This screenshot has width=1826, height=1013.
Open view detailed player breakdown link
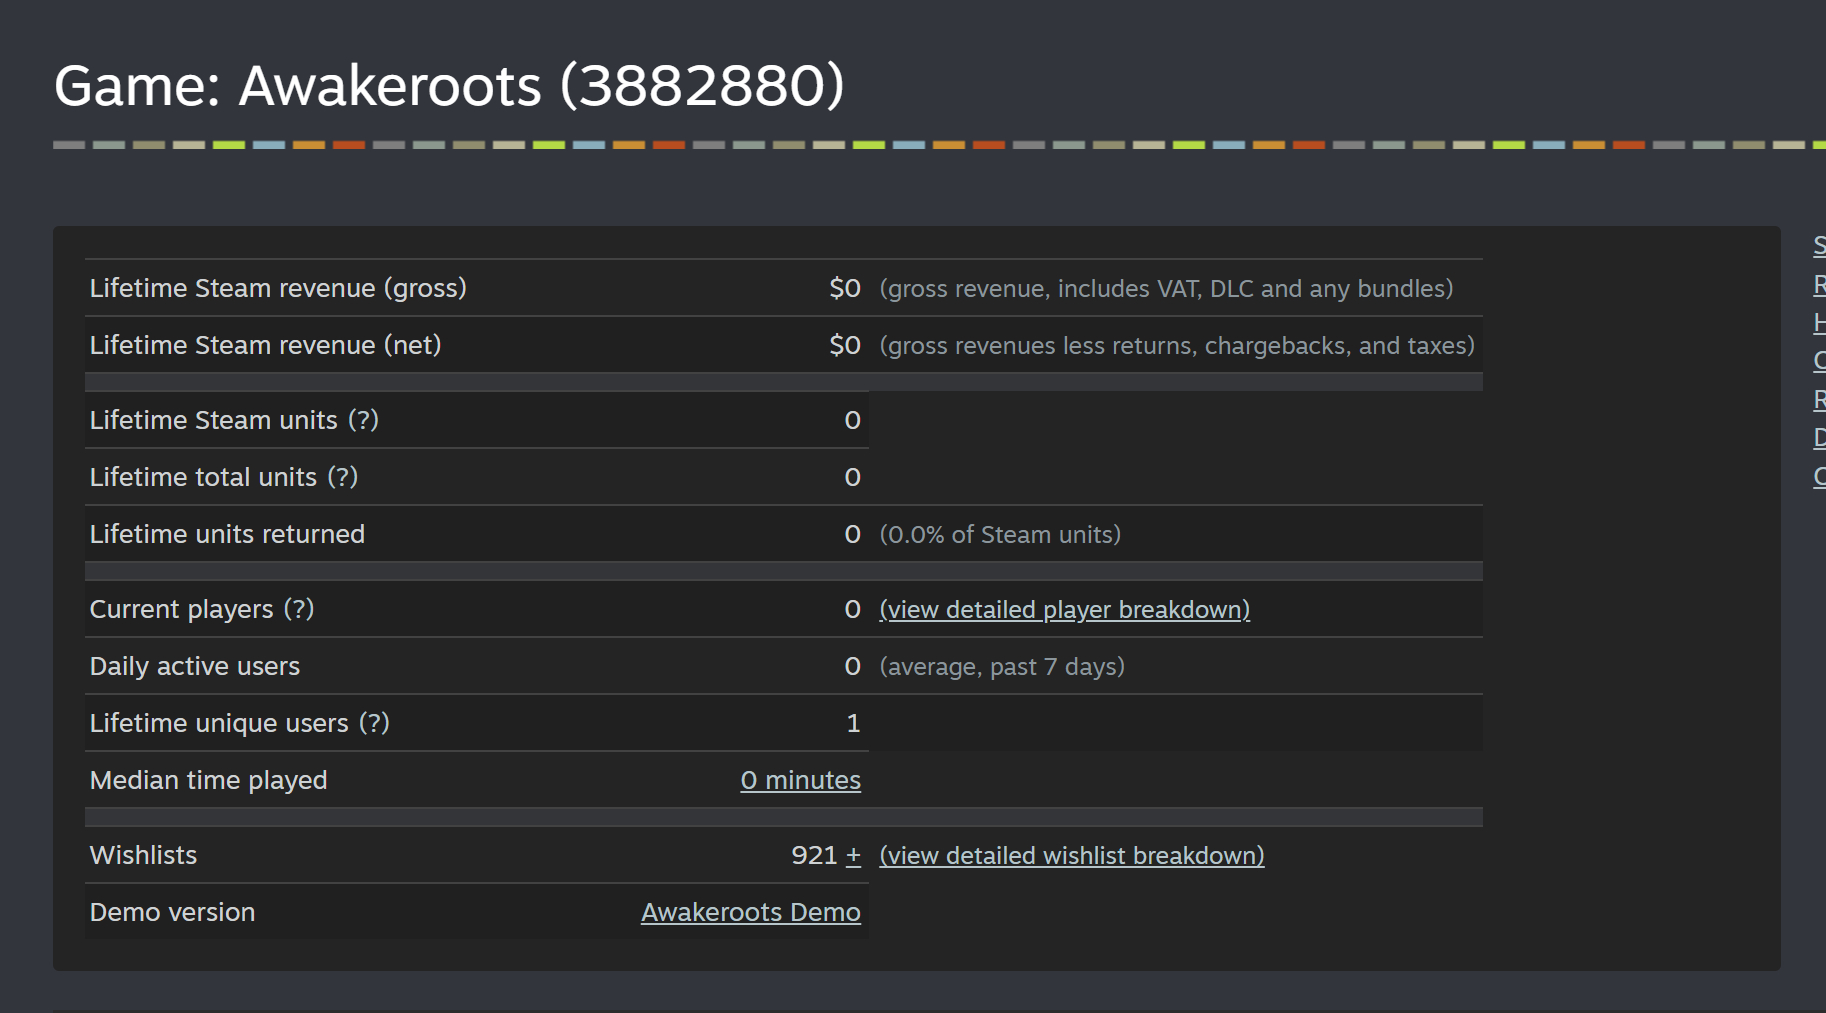point(1064,610)
